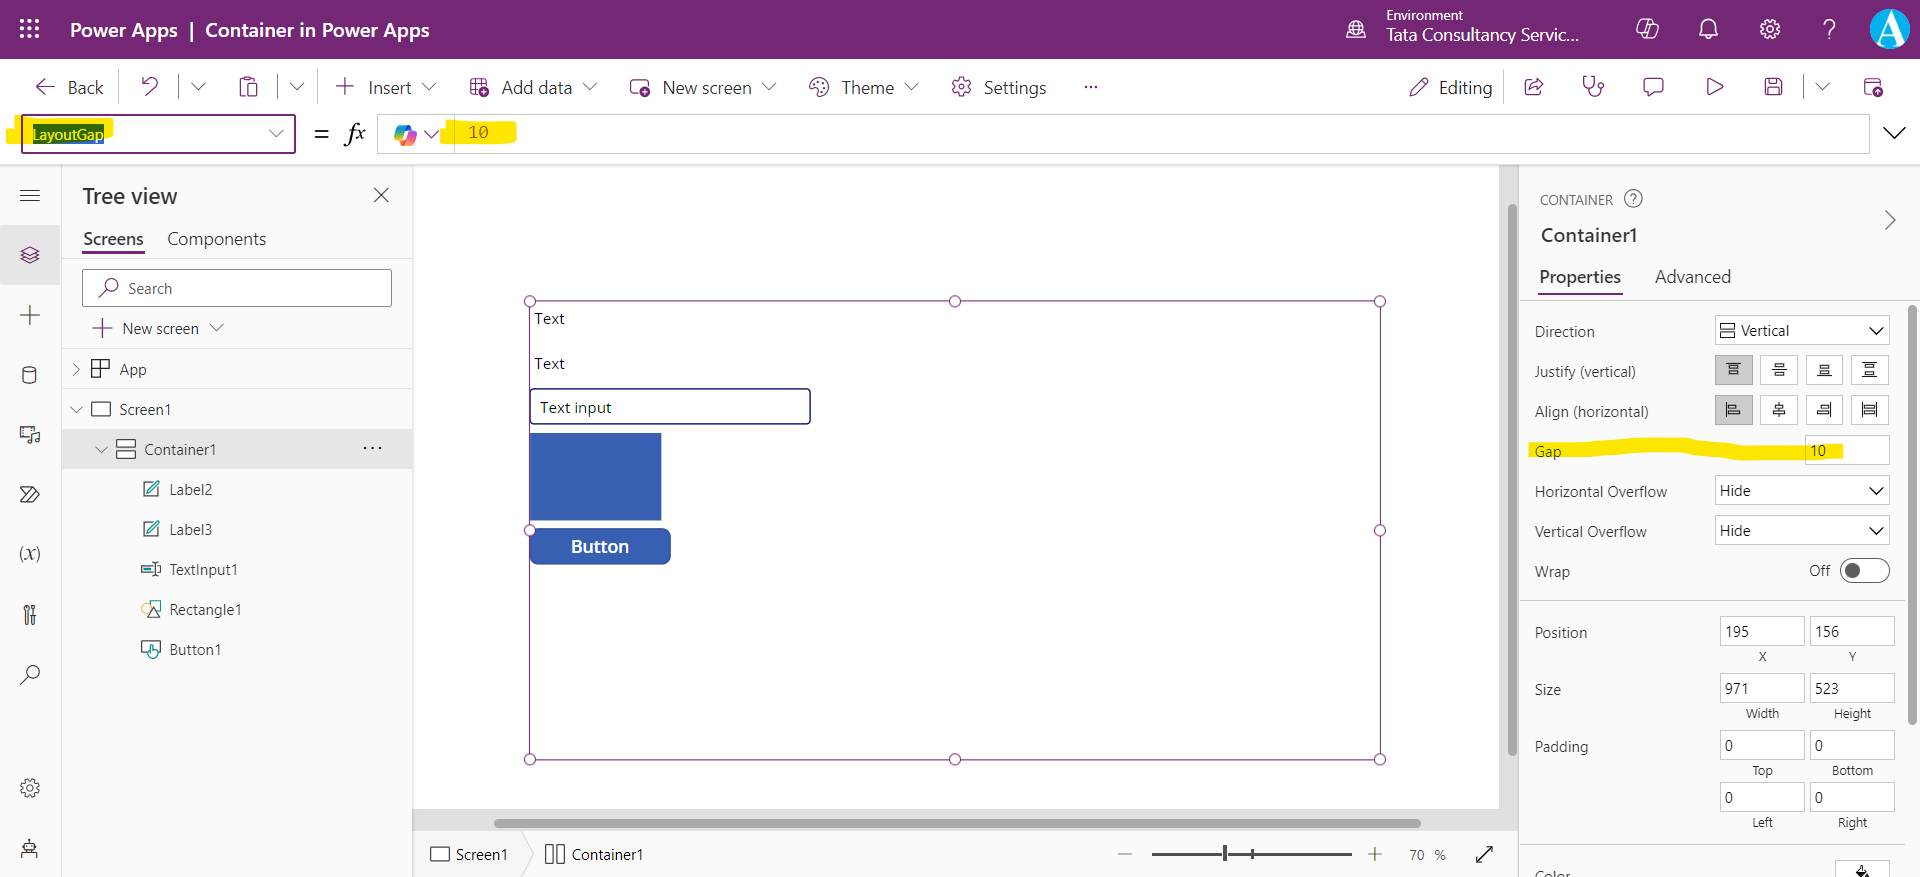Viewport: 1920px width, 877px height.
Task: Open Data pane in left sidebar
Action: click(30, 375)
